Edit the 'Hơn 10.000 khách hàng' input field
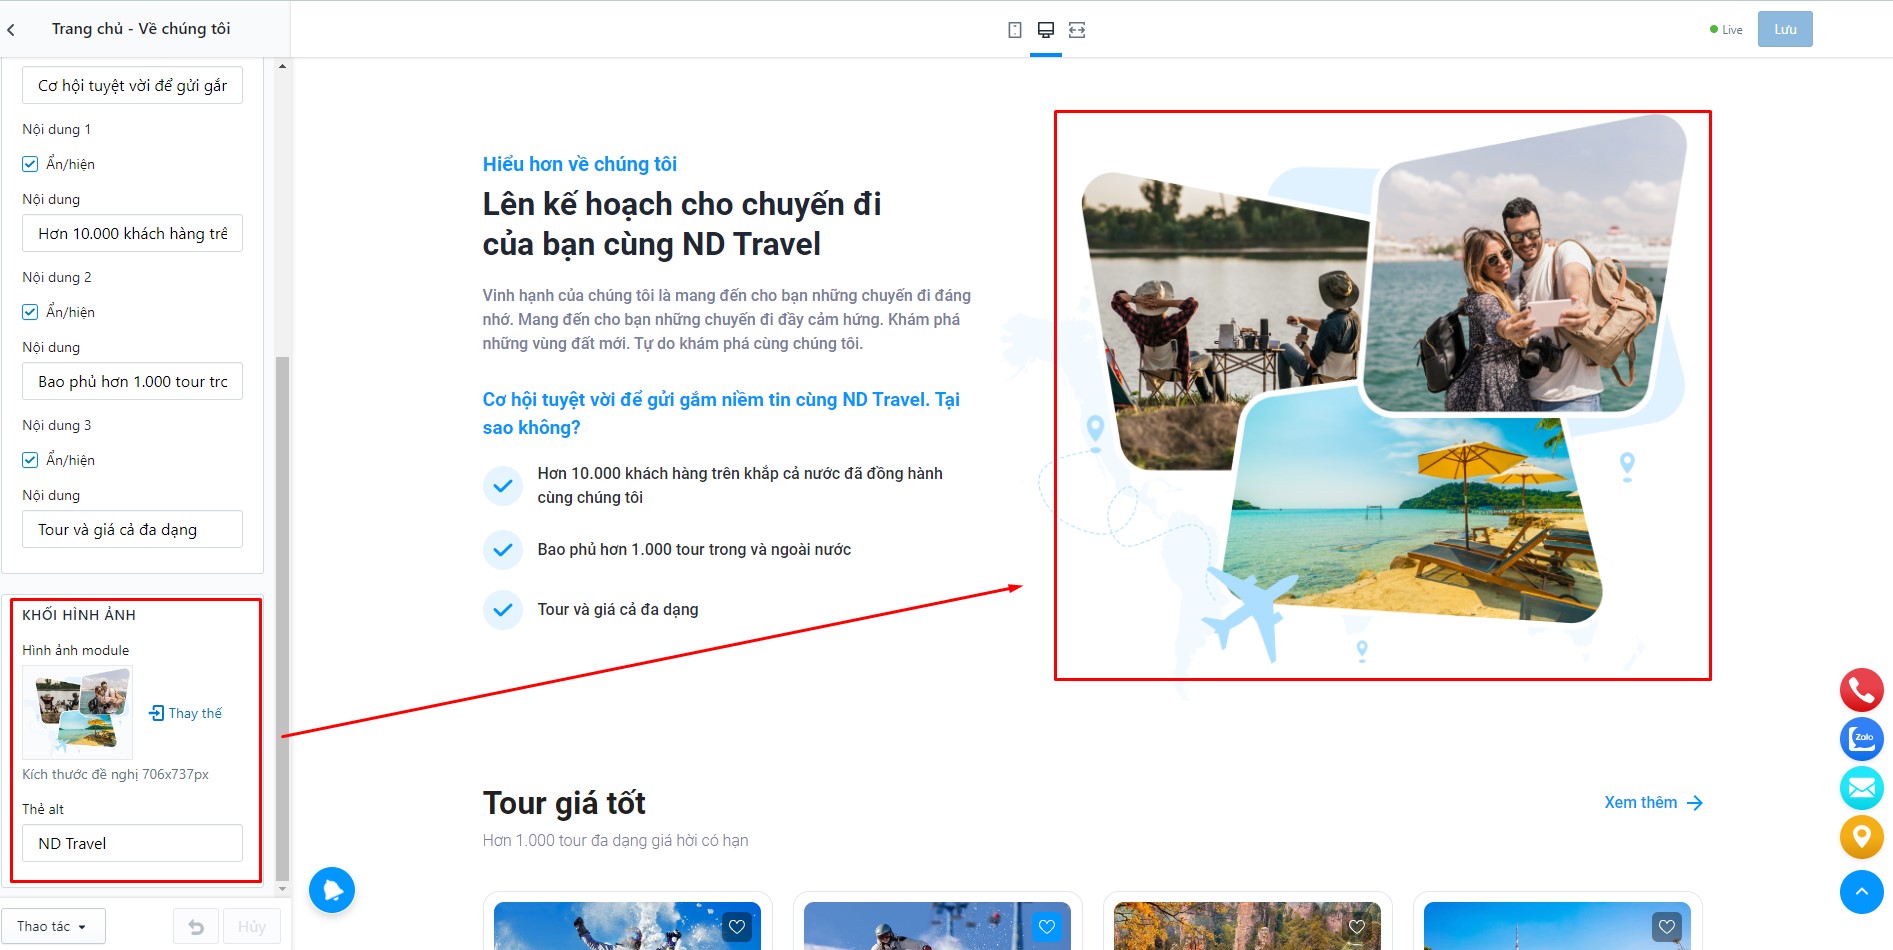Image resolution: width=1893 pixels, height=950 pixels. point(132,233)
